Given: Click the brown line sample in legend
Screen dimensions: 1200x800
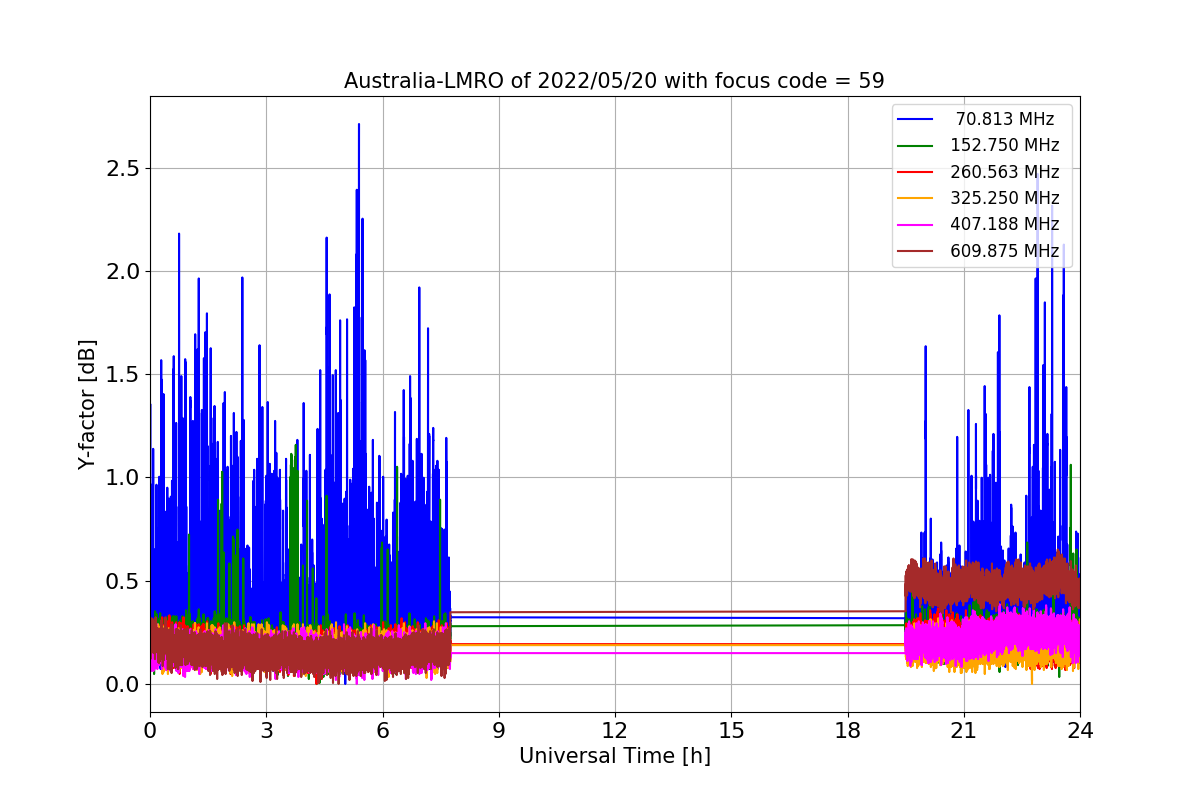Looking at the screenshot, I should (x=916, y=250).
